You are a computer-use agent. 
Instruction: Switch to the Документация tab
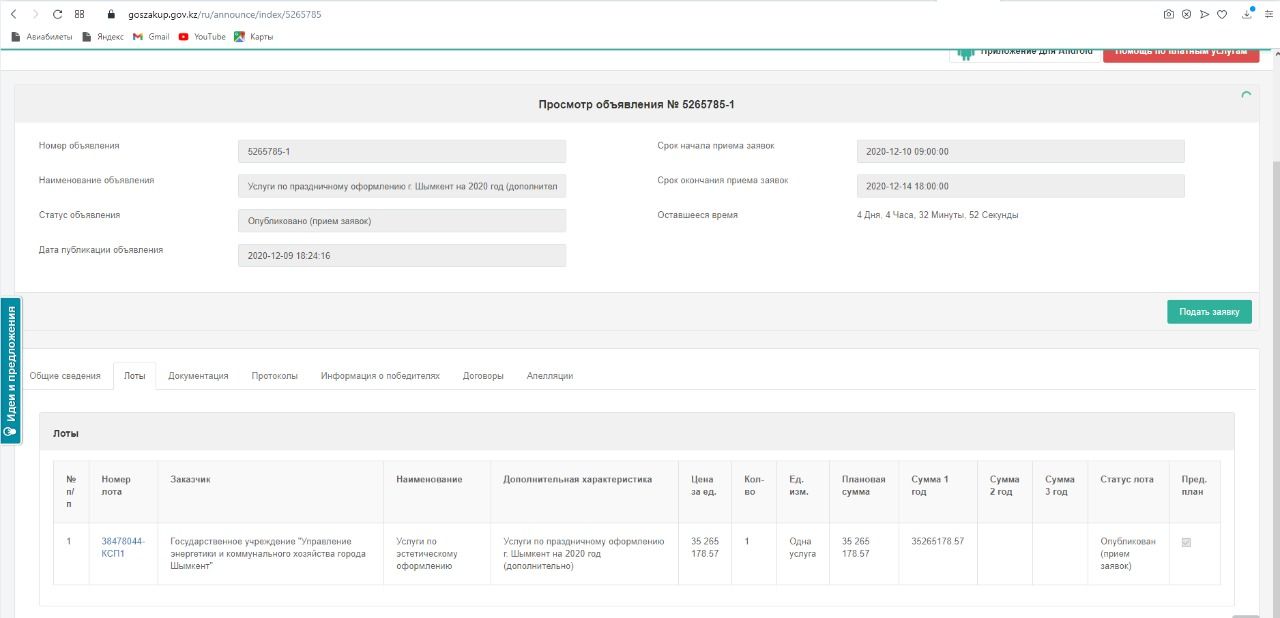(x=198, y=376)
